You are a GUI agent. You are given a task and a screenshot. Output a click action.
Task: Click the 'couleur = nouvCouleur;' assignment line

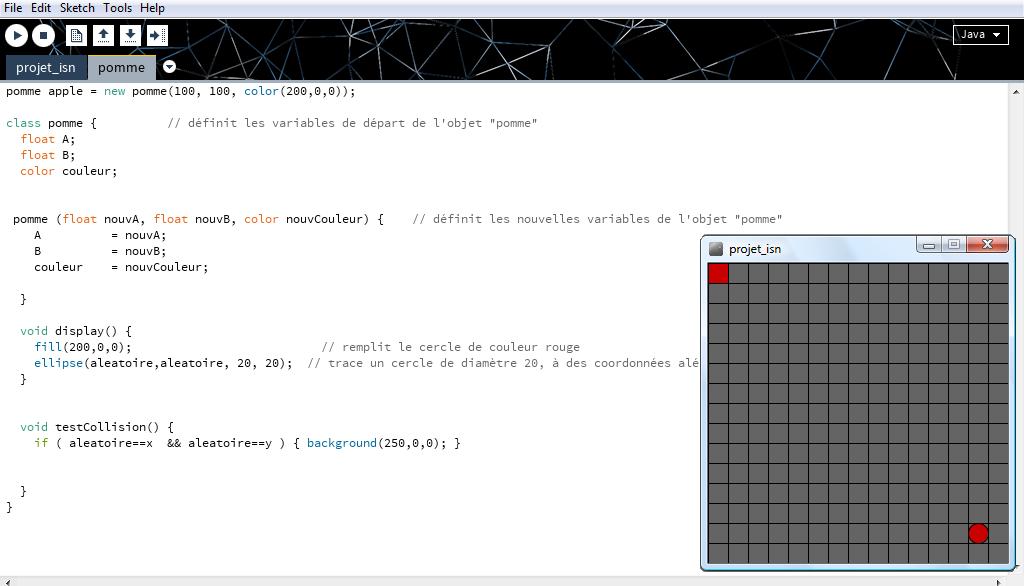click(121, 267)
